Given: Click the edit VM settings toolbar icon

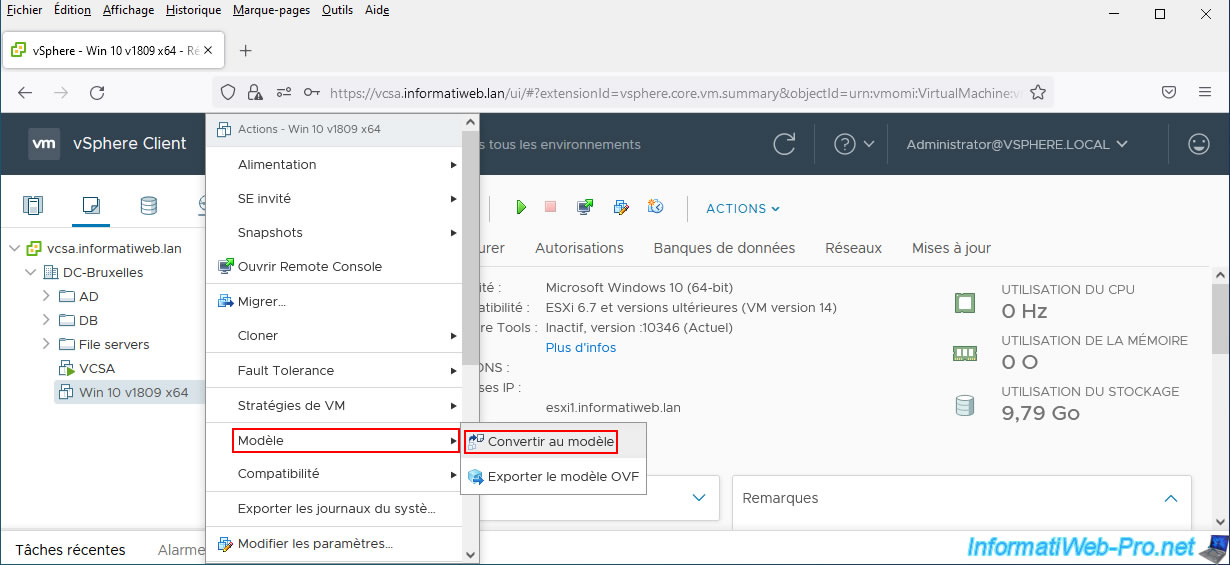Looking at the screenshot, I should click(621, 207).
